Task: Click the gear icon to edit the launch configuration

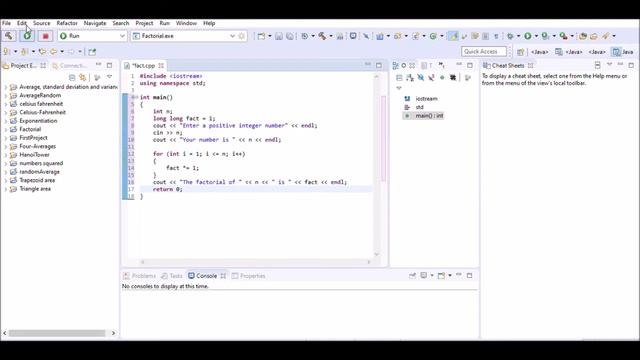Action: point(242,36)
